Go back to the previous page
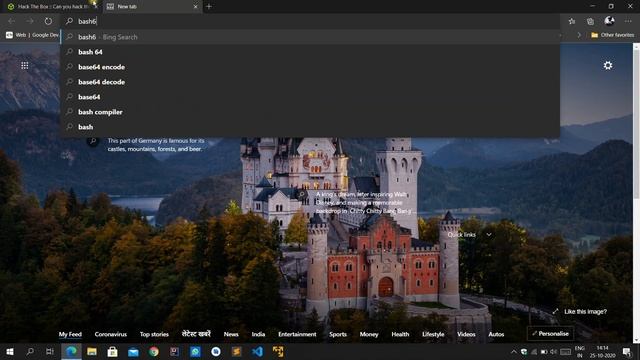Viewport: 640px width, 360px height. [11, 21]
